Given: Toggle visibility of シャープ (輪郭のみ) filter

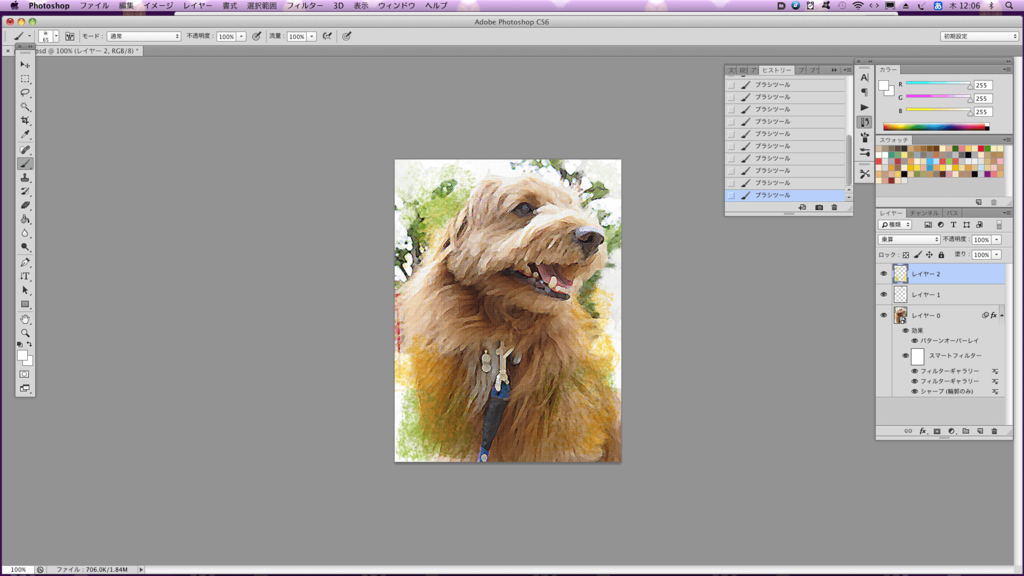Looking at the screenshot, I should pyautogui.click(x=914, y=391).
